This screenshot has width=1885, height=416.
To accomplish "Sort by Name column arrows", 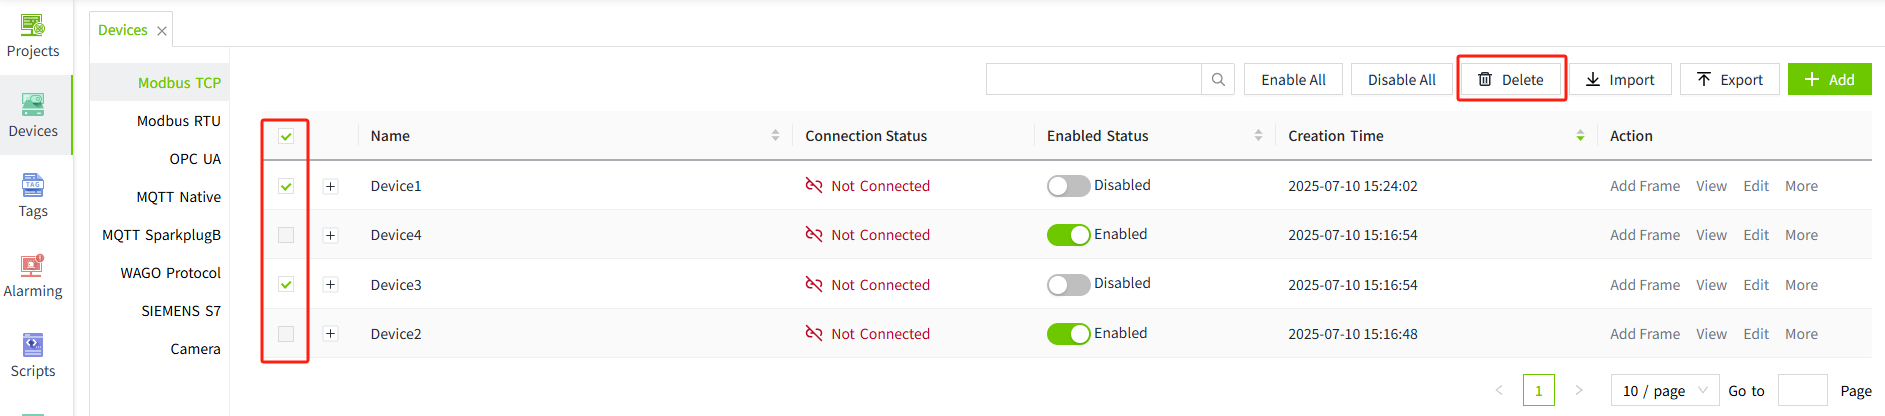I will [x=775, y=136].
